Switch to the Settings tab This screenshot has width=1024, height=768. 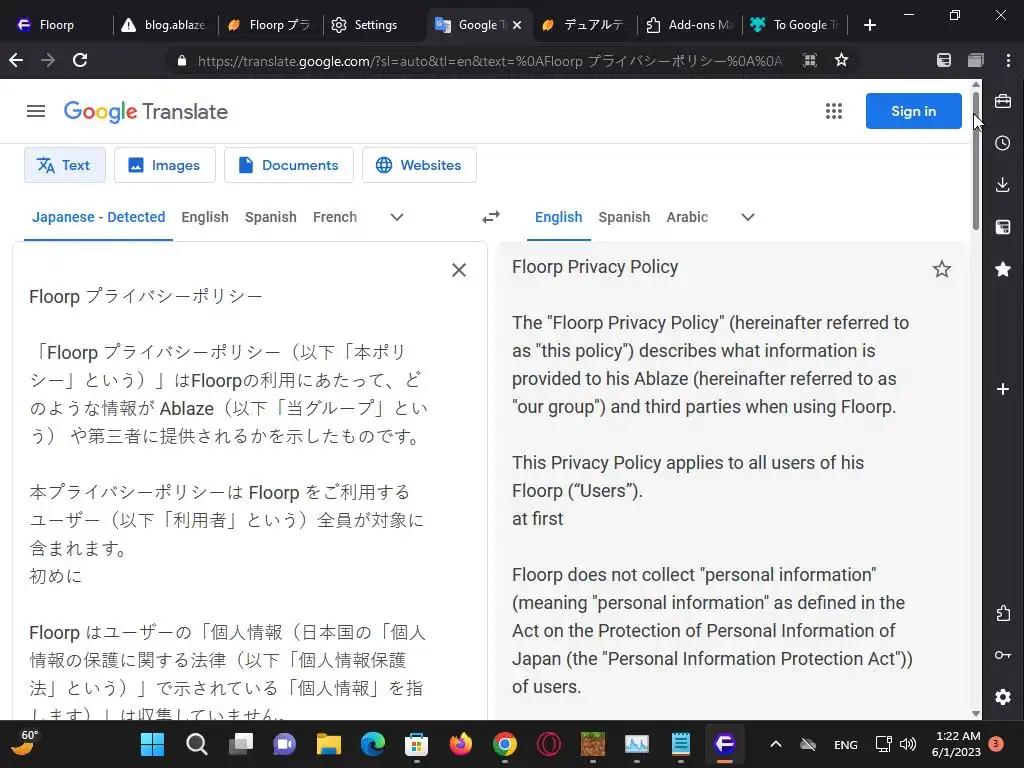[374, 25]
